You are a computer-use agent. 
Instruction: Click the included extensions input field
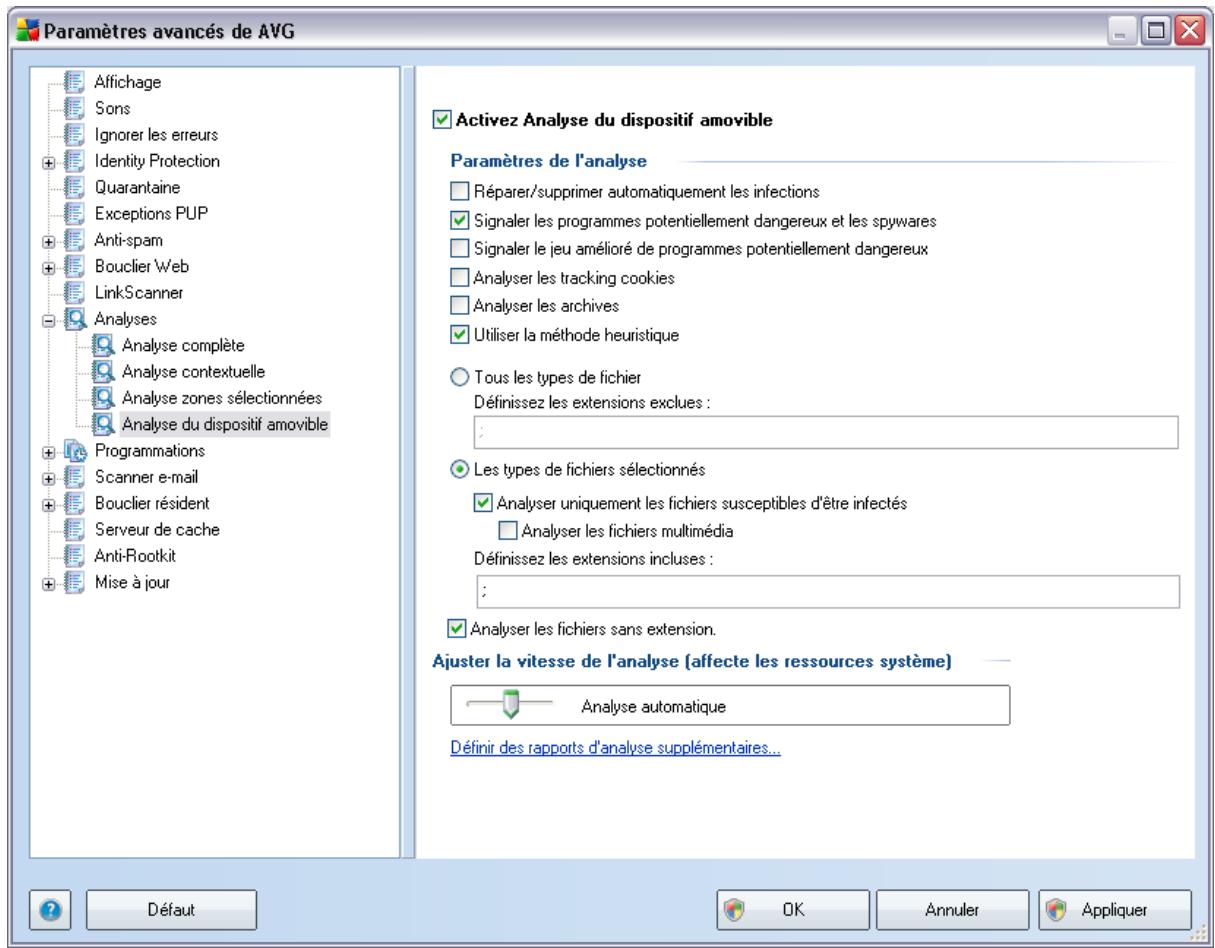pos(826,592)
